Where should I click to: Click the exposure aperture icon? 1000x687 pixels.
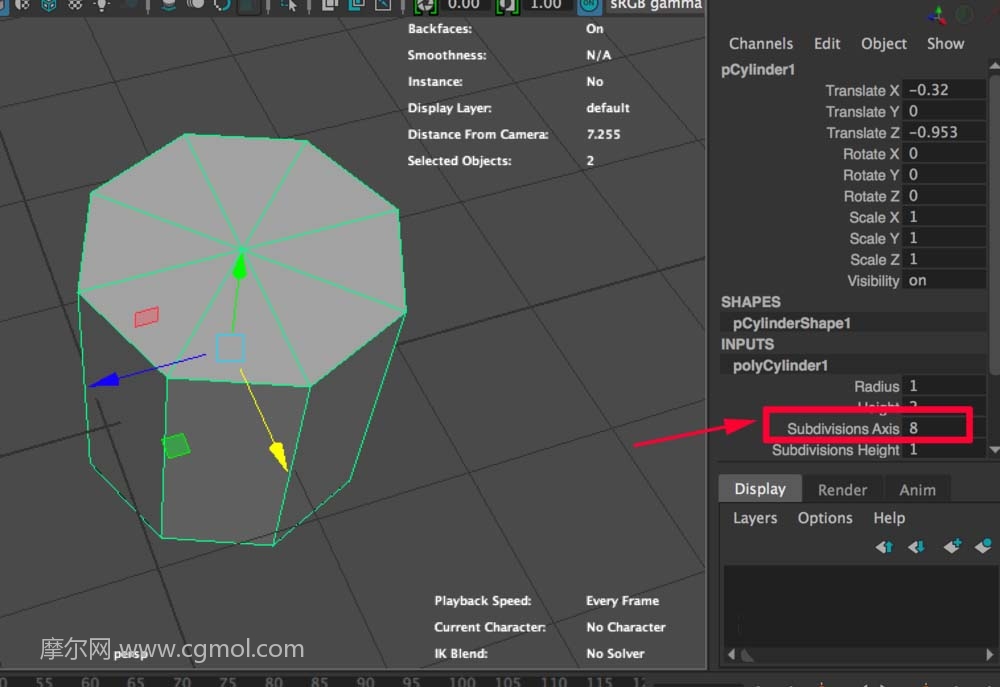point(426,6)
